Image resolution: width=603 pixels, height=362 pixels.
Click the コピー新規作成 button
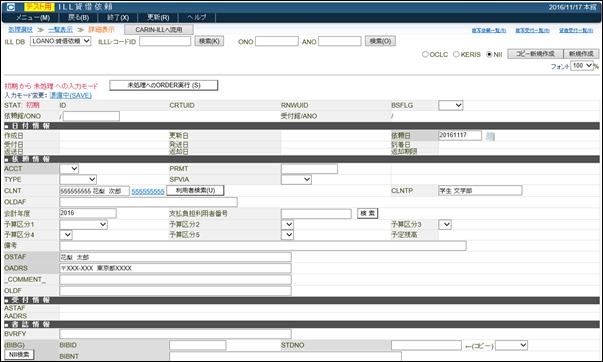pyautogui.click(x=535, y=54)
